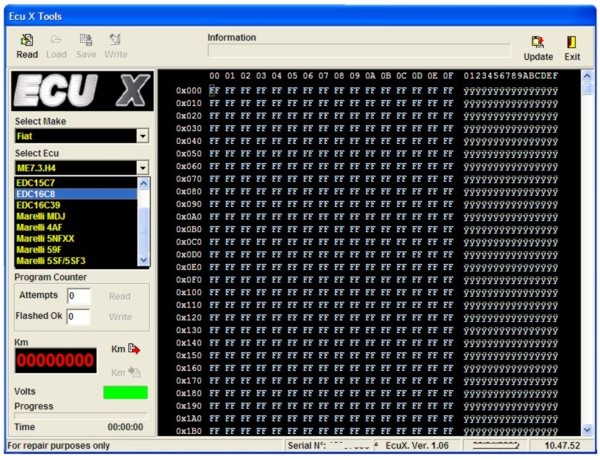Choose Marelli 5NFXX in the Ecu list

click(x=76, y=238)
